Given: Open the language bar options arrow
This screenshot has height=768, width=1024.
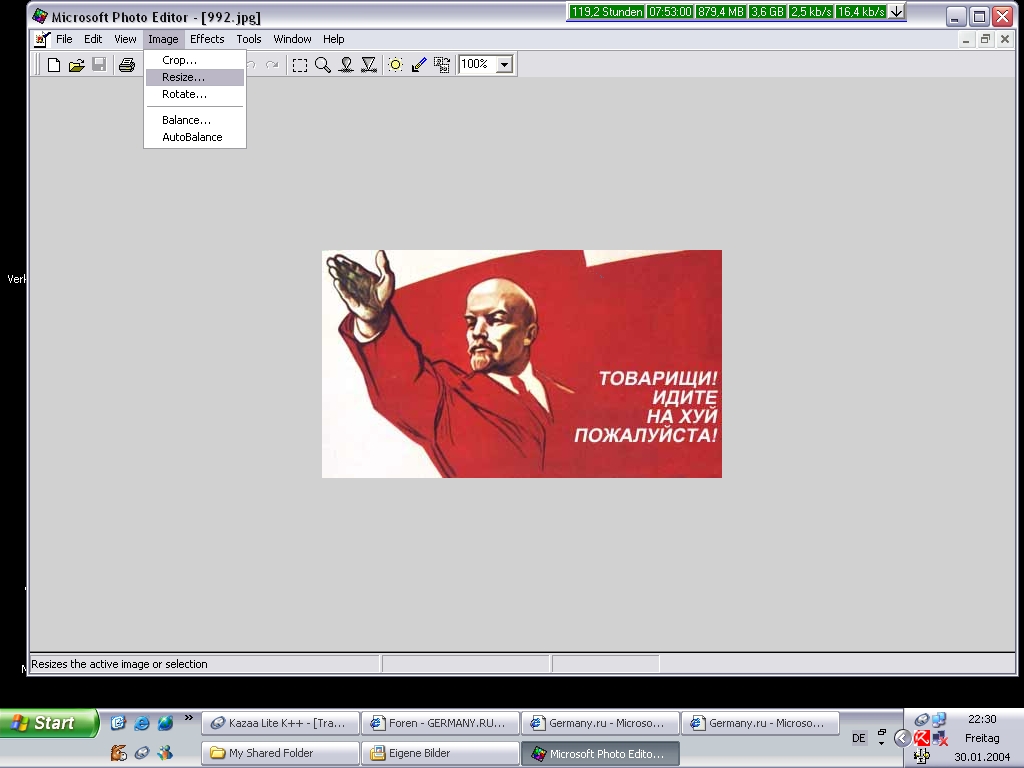Looking at the screenshot, I should tap(882, 743).
